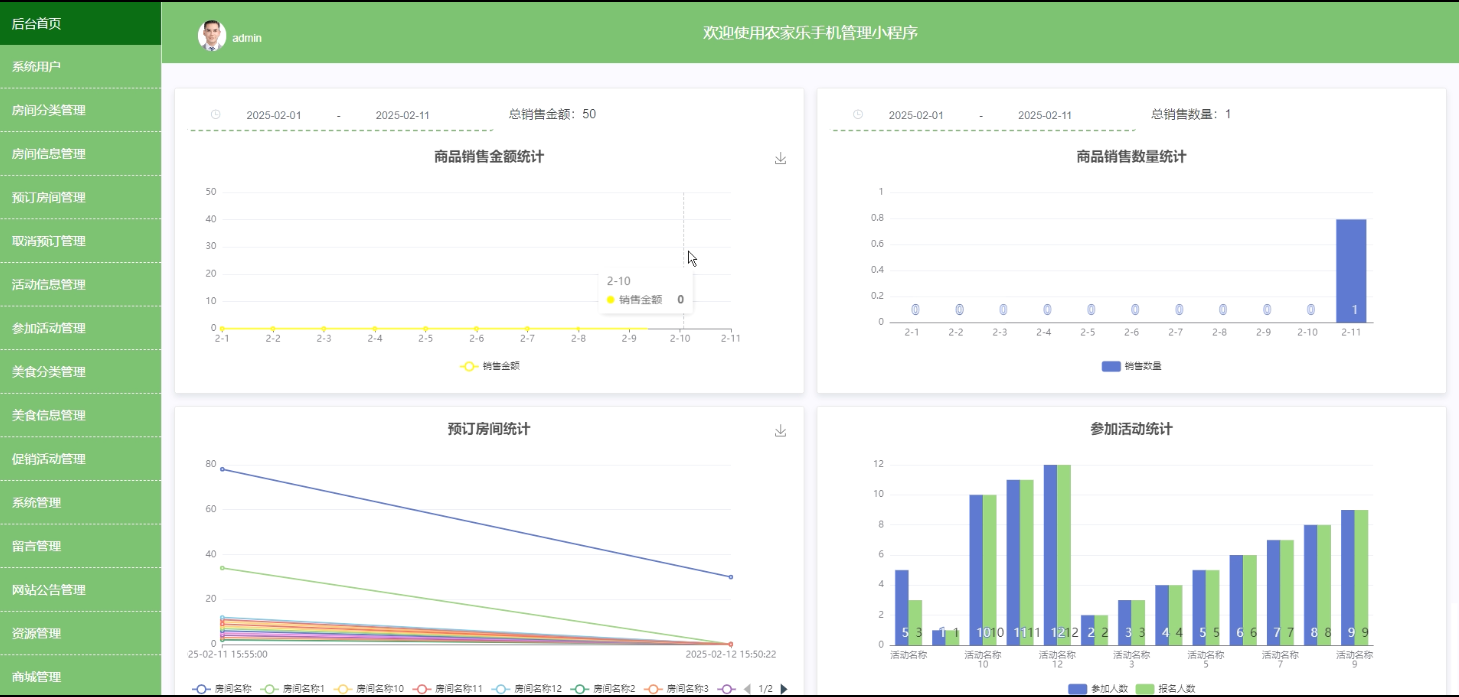The image size is (1459, 697).
Task: Click the 欢迎使用农家乐手机管理小程序 header text
Action: click(810, 33)
